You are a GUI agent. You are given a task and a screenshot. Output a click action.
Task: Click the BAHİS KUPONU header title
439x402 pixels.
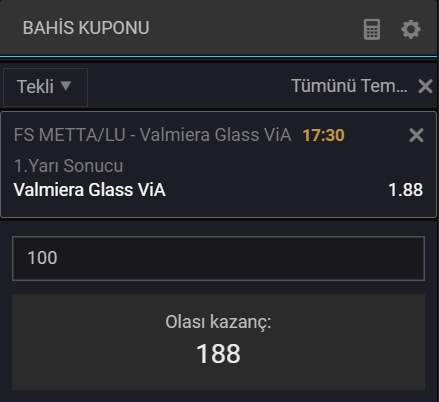(86, 28)
